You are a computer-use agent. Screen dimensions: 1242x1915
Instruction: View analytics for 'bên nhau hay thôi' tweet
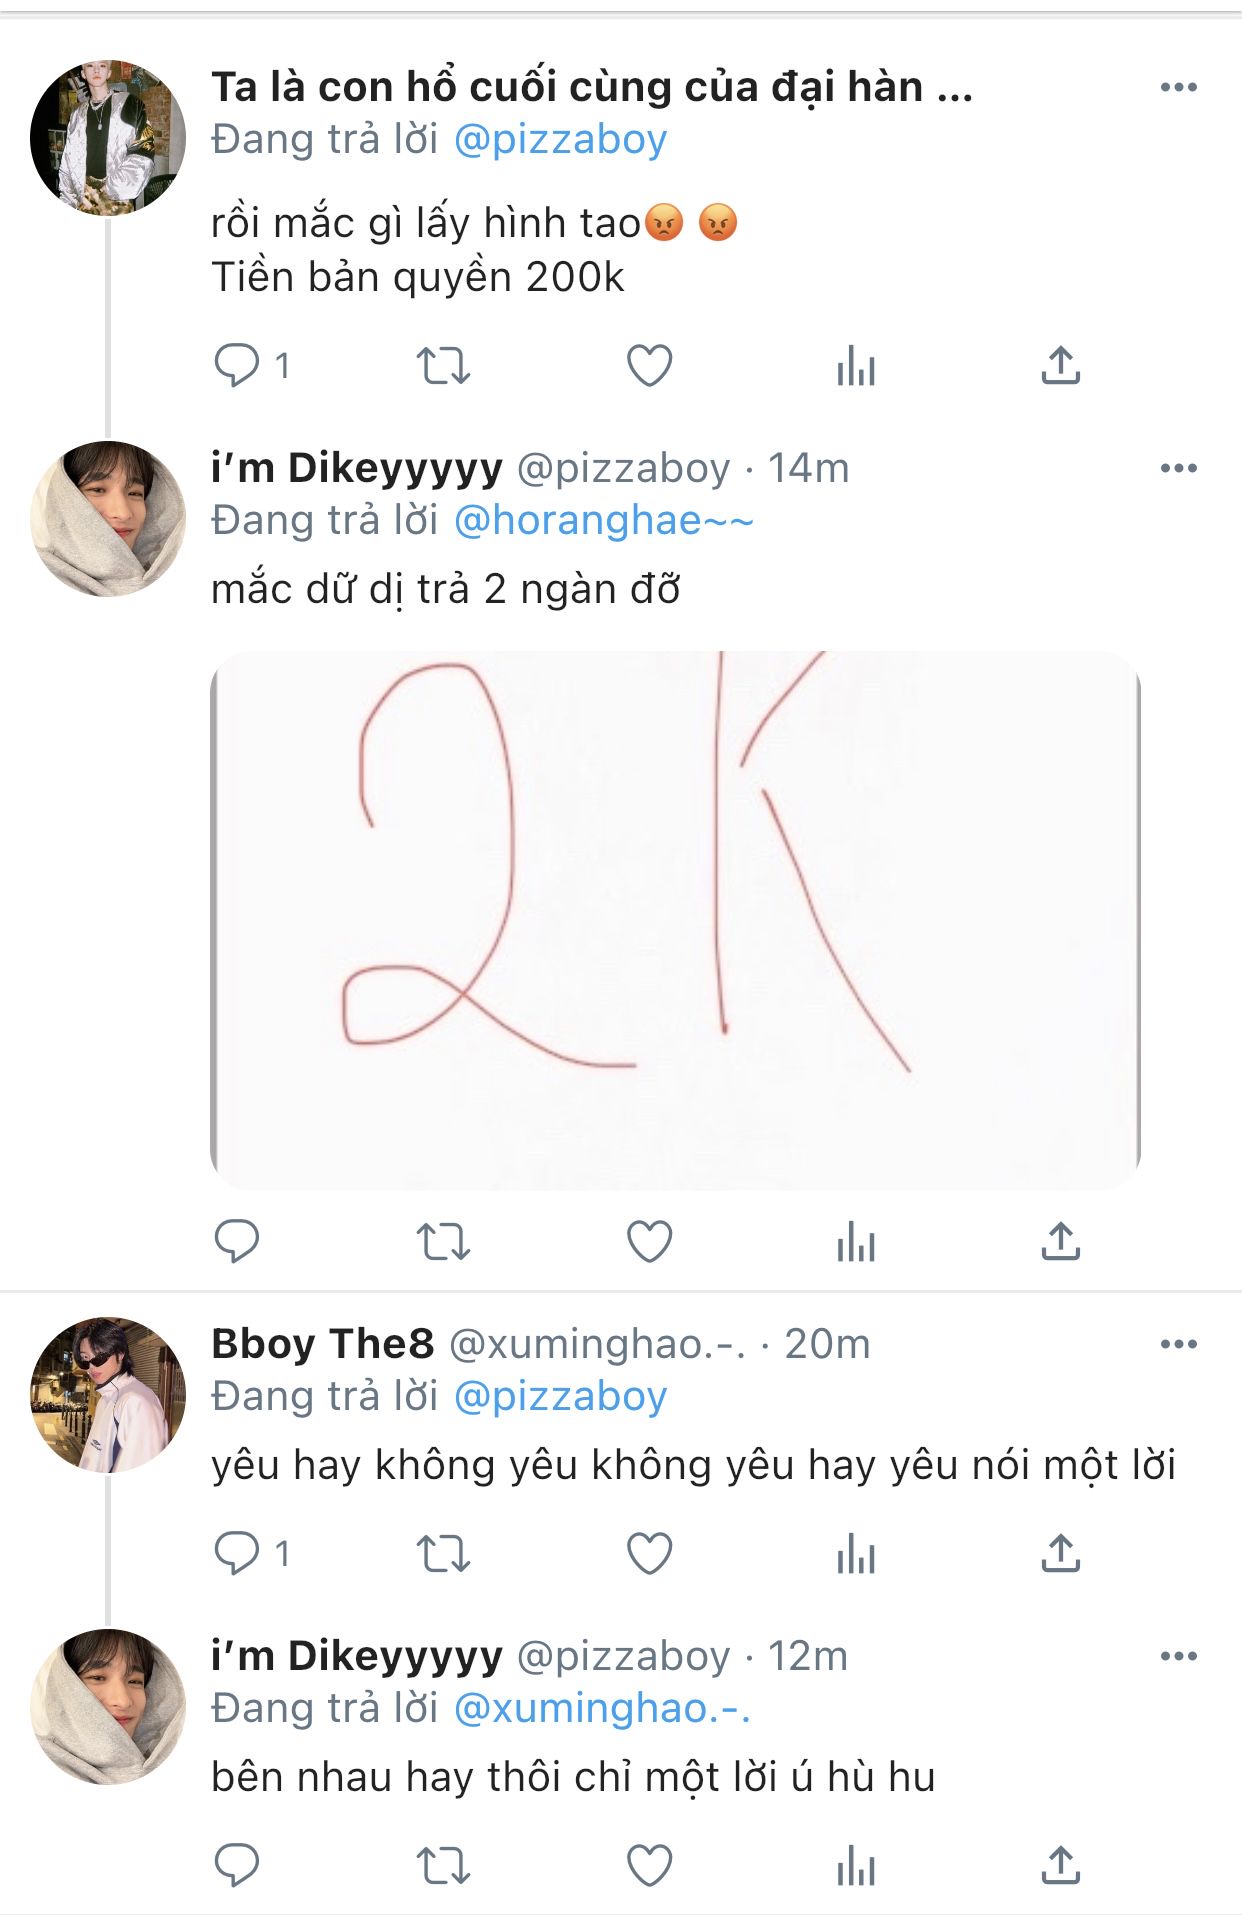point(855,1866)
